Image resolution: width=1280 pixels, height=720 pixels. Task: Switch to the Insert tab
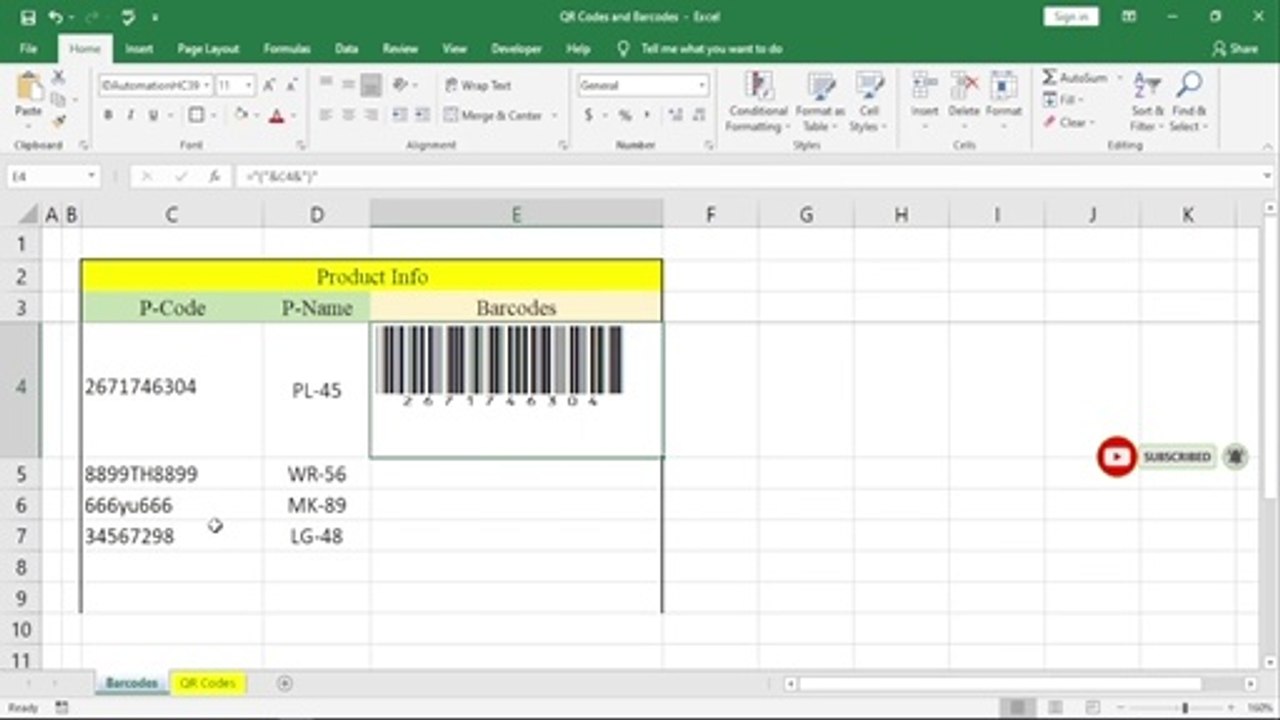point(139,49)
